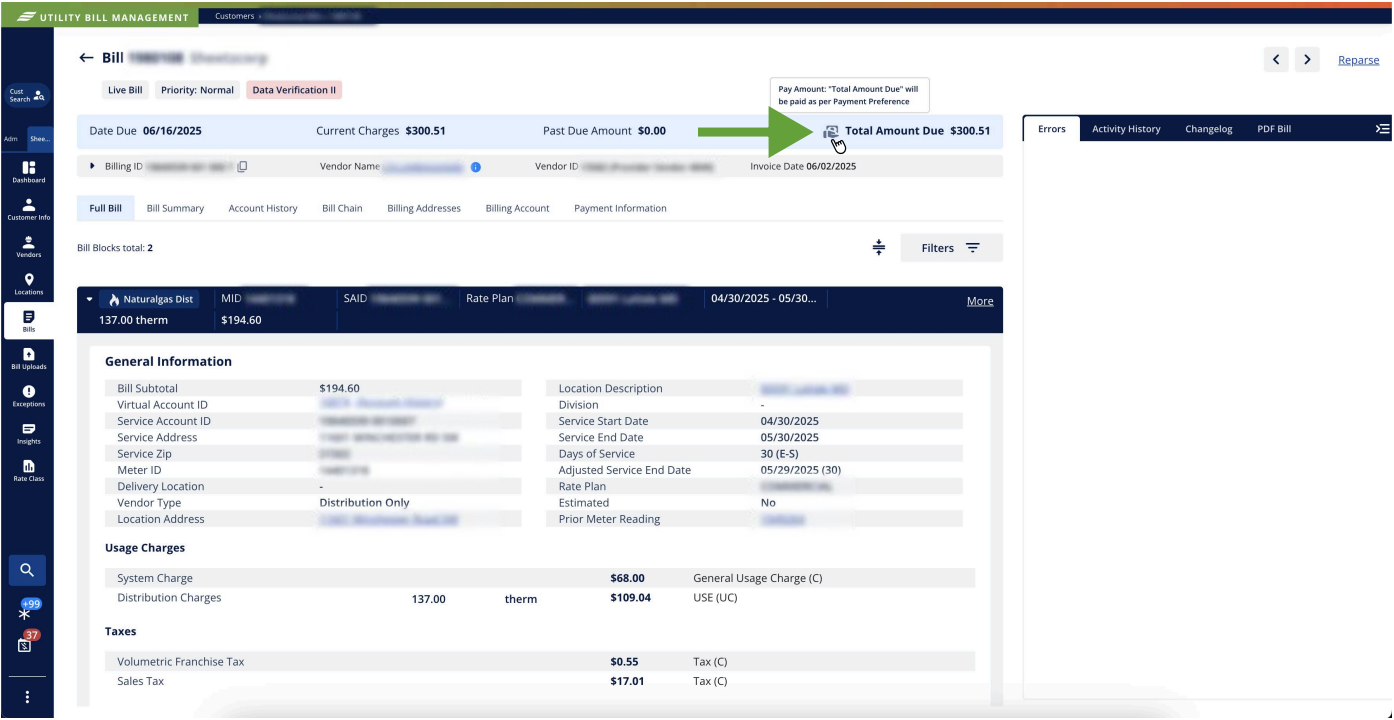Screen dimensions: 1394x720
Task: Open Exceptions in the sidebar
Action: point(27,396)
